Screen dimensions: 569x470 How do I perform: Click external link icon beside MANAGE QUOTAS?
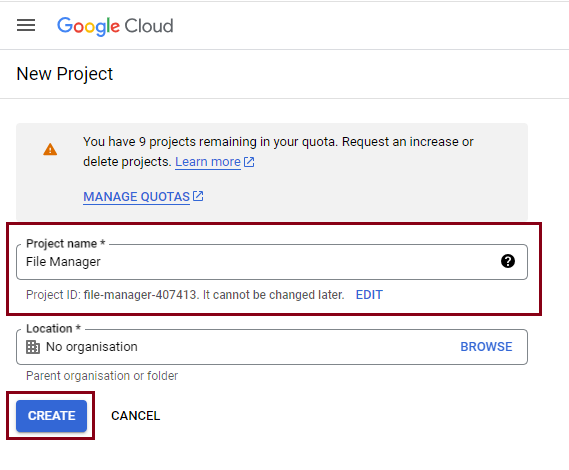198,196
